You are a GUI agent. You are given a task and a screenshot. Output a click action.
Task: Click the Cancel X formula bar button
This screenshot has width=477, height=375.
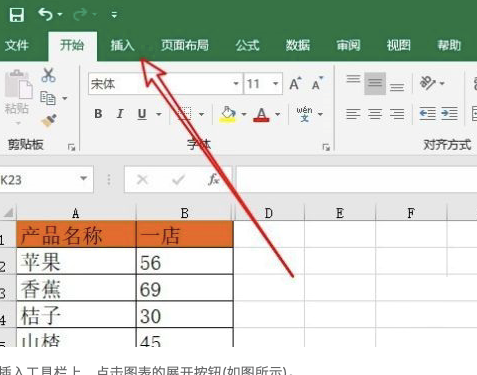(142, 180)
